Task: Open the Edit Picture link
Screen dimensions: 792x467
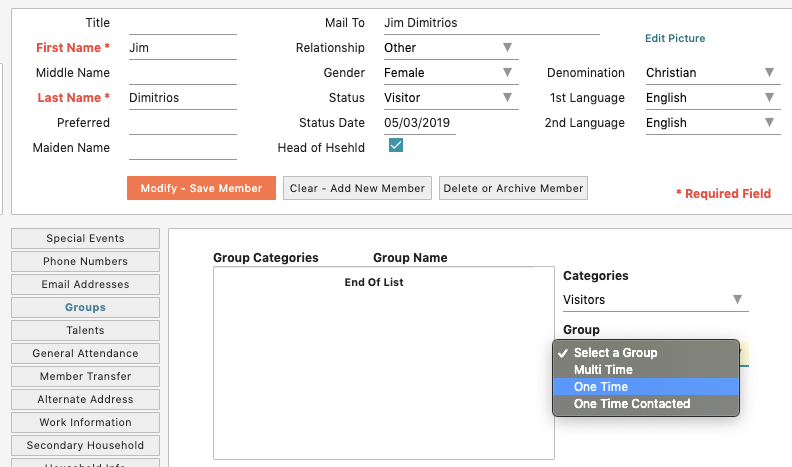Action: pos(675,38)
